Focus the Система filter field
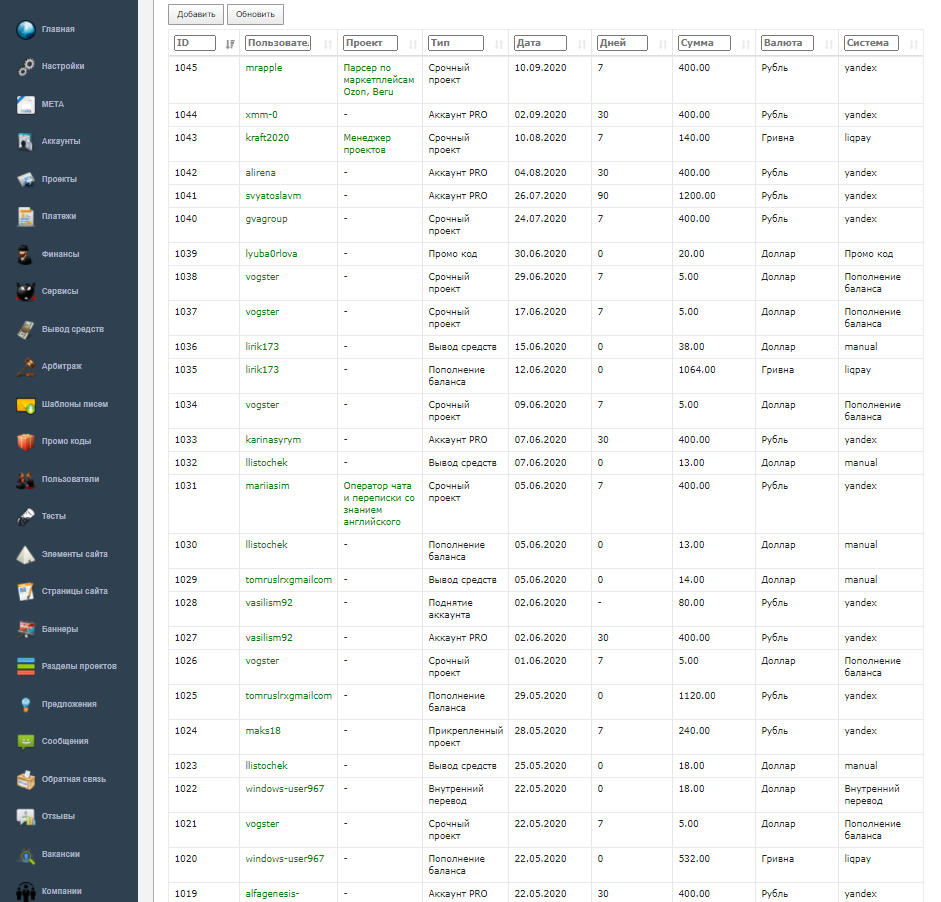 coord(871,43)
